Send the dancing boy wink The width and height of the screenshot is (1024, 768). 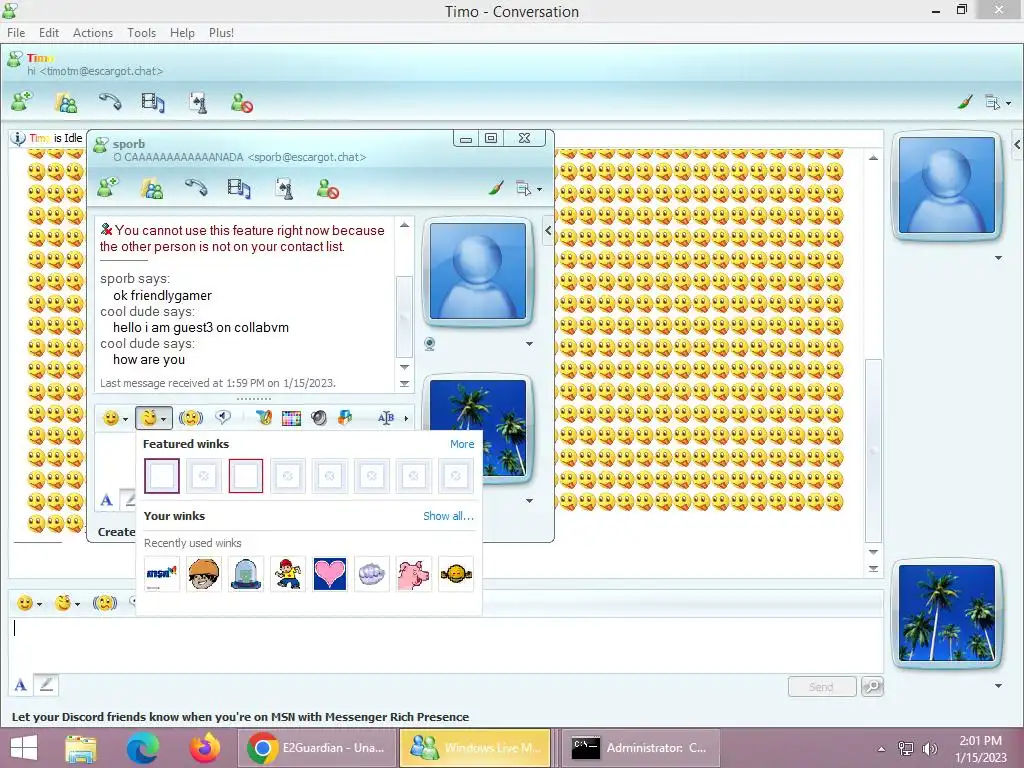tap(287, 574)
